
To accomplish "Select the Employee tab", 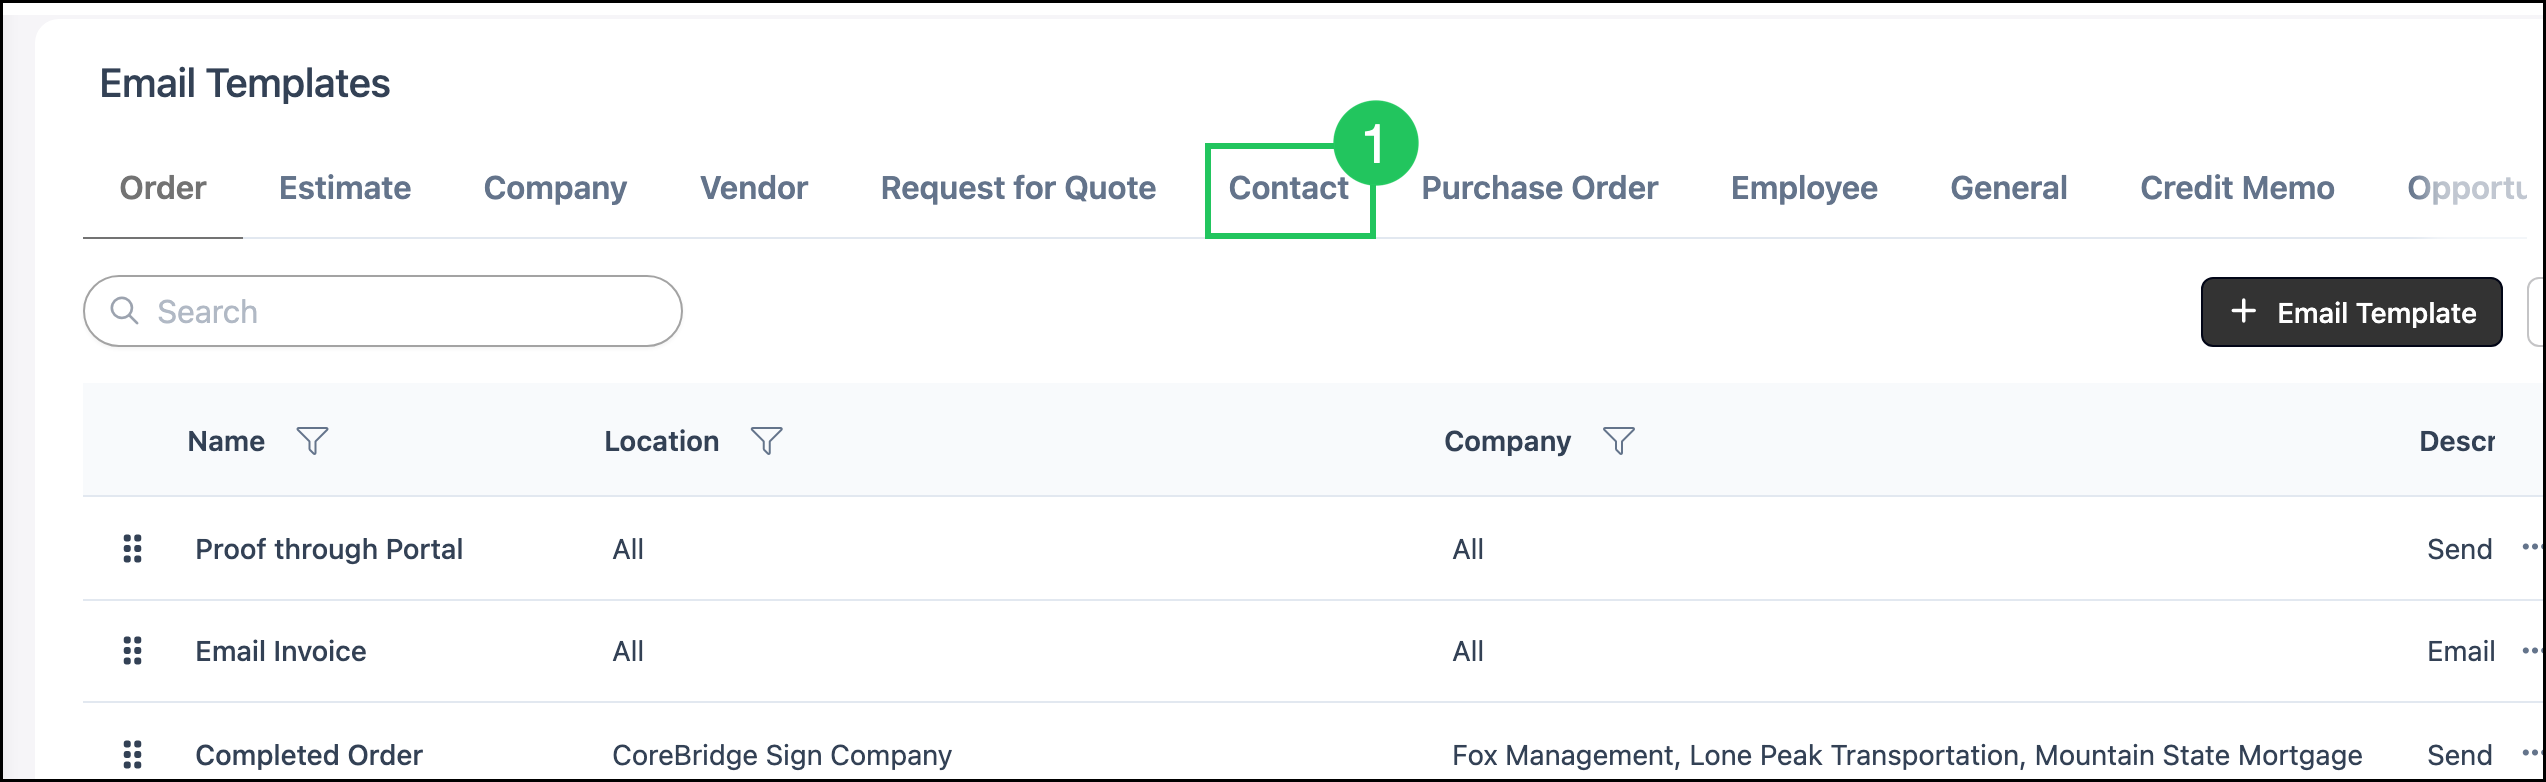I will pos(1804,188).
